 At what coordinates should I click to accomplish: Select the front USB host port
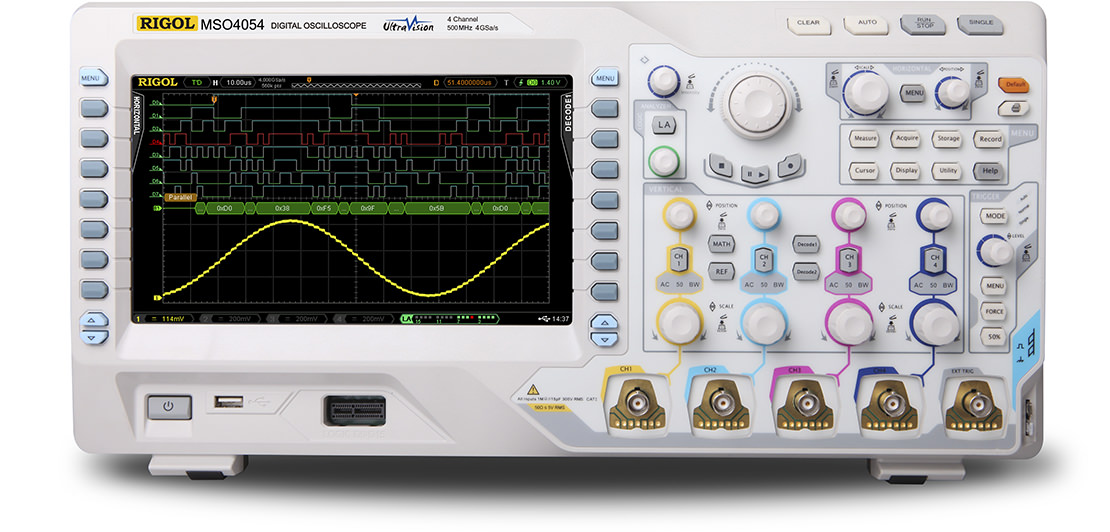[x=228, y=402]
